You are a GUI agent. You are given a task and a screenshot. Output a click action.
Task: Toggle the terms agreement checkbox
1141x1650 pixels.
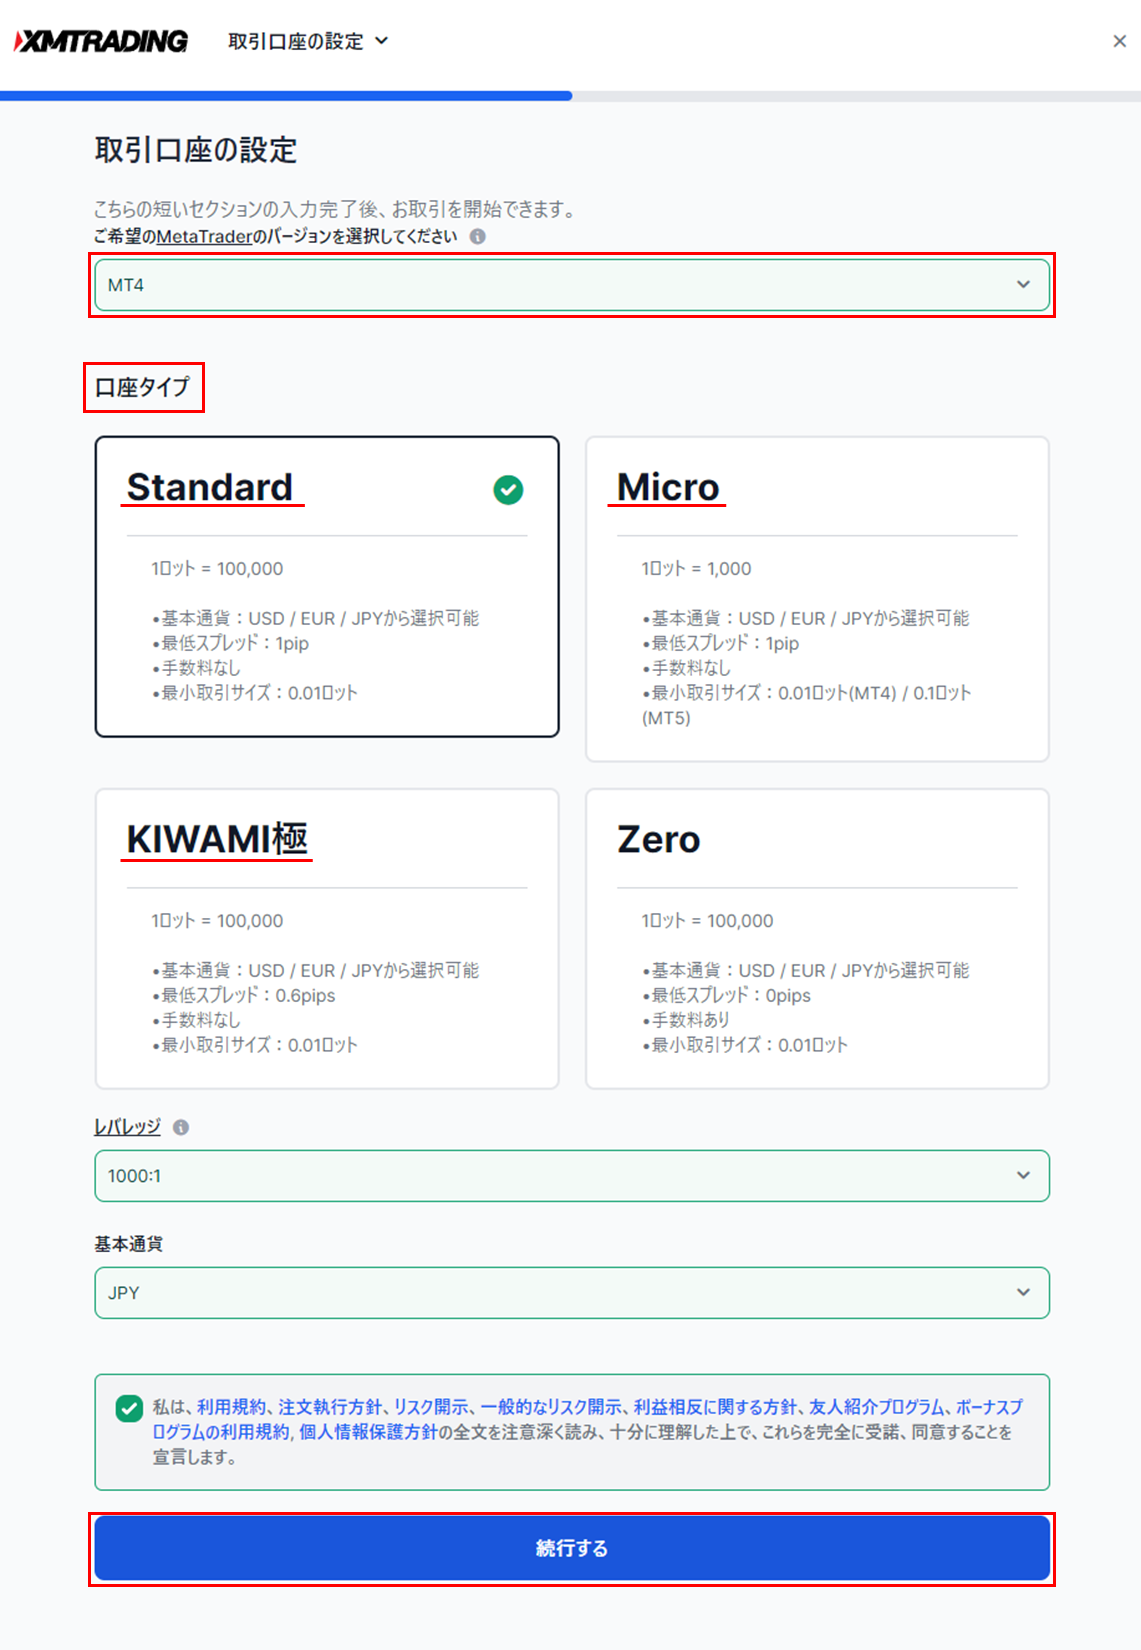pos(129,1408)
